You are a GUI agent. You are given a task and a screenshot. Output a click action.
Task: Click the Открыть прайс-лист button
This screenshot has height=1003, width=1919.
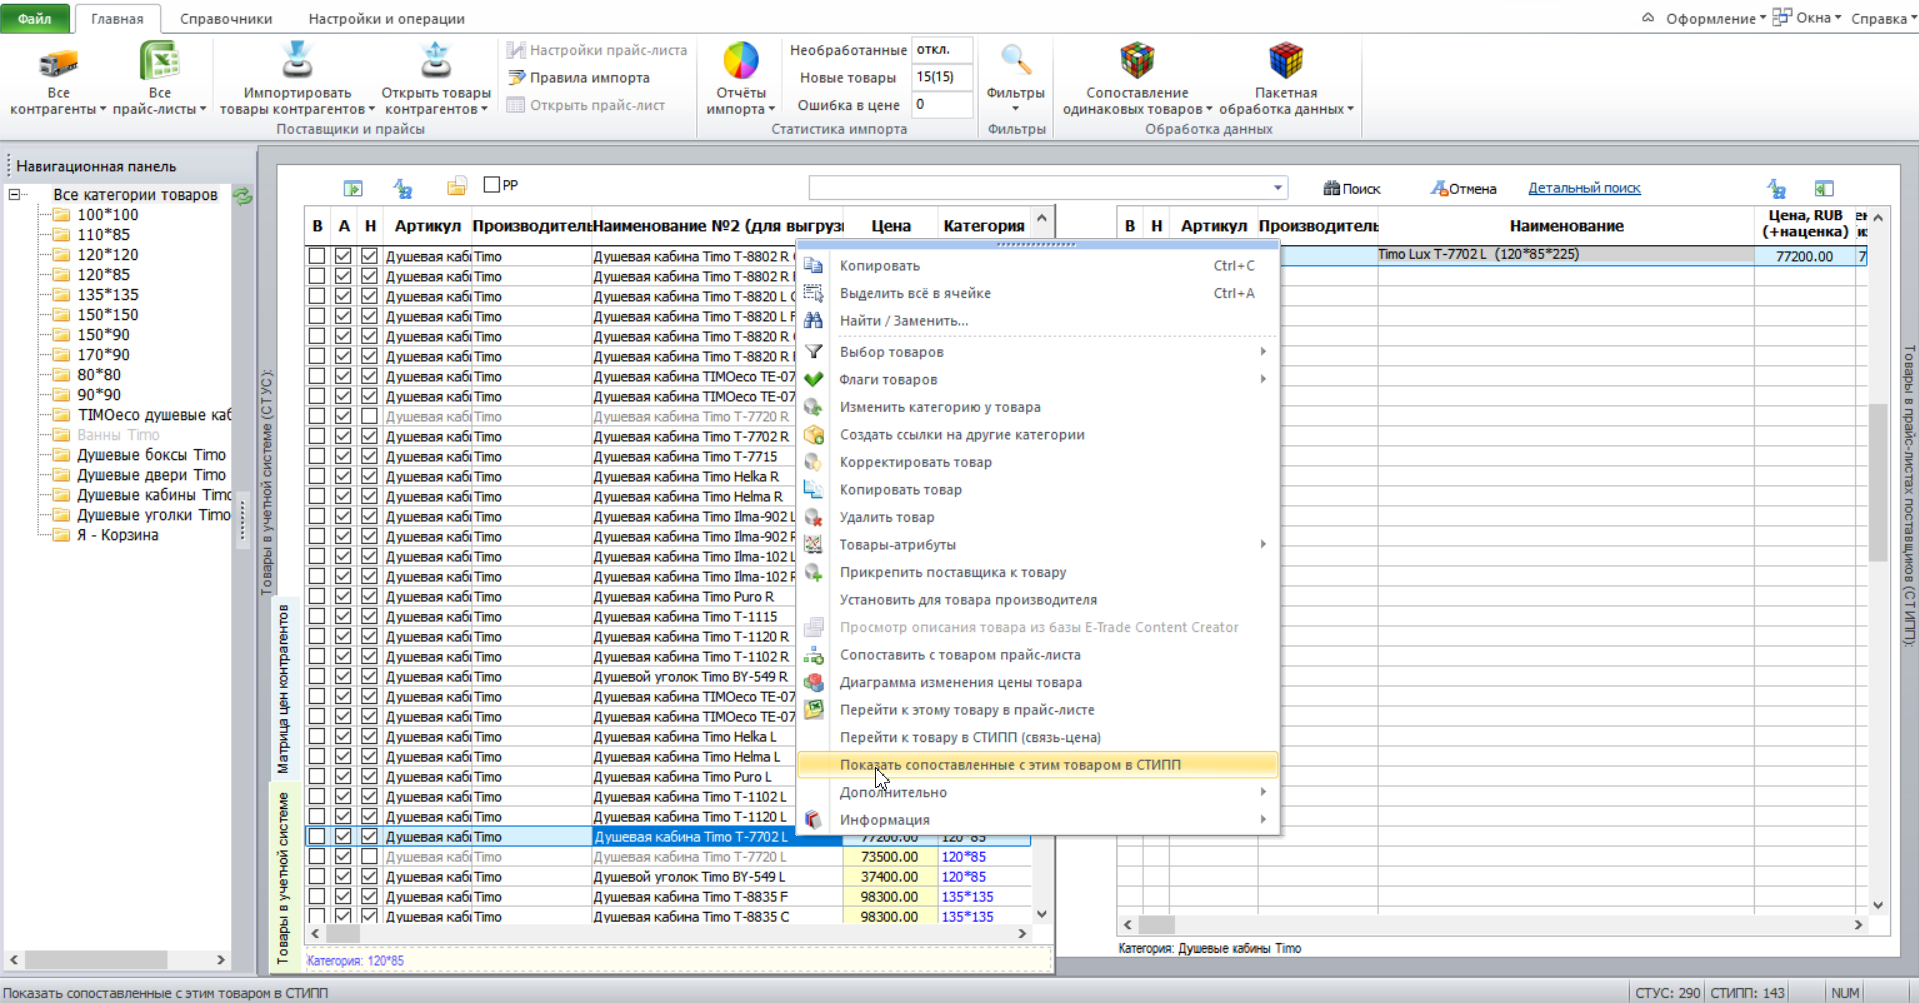586,105
